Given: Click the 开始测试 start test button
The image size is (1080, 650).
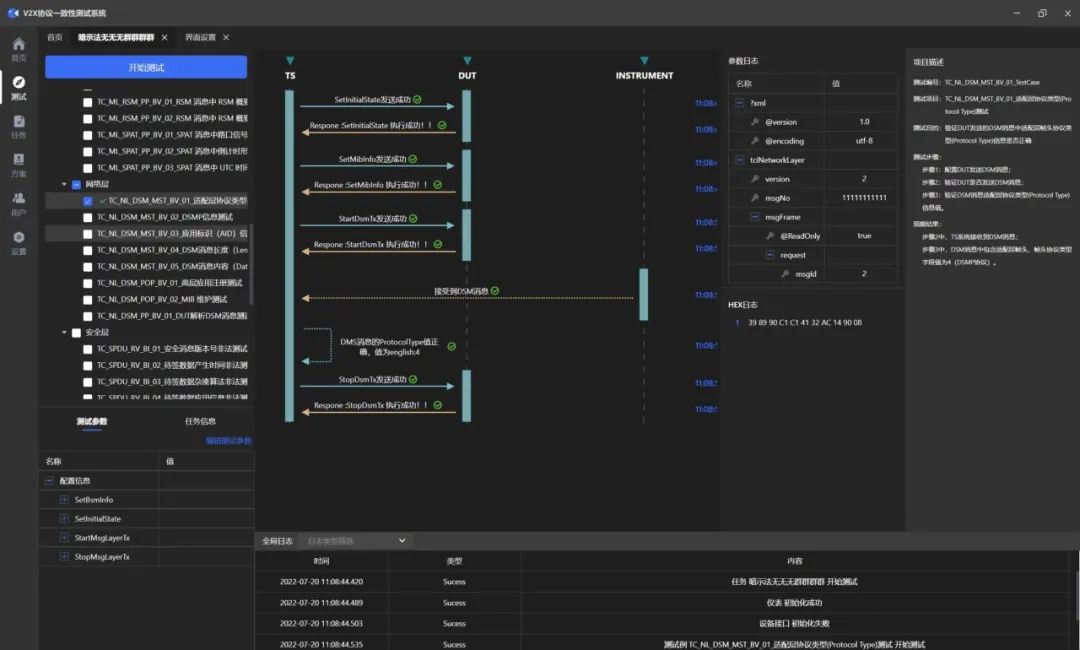Looking at the screenshot, I should point(146,67).
